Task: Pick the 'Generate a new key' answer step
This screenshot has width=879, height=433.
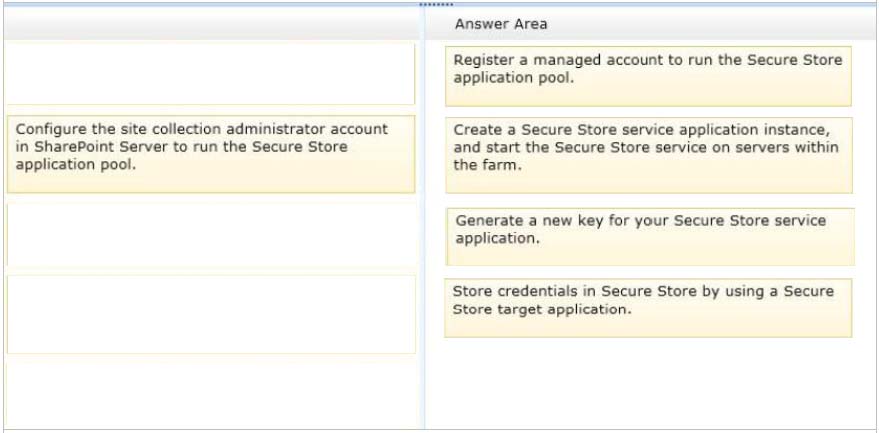Action: pos(650,237)
